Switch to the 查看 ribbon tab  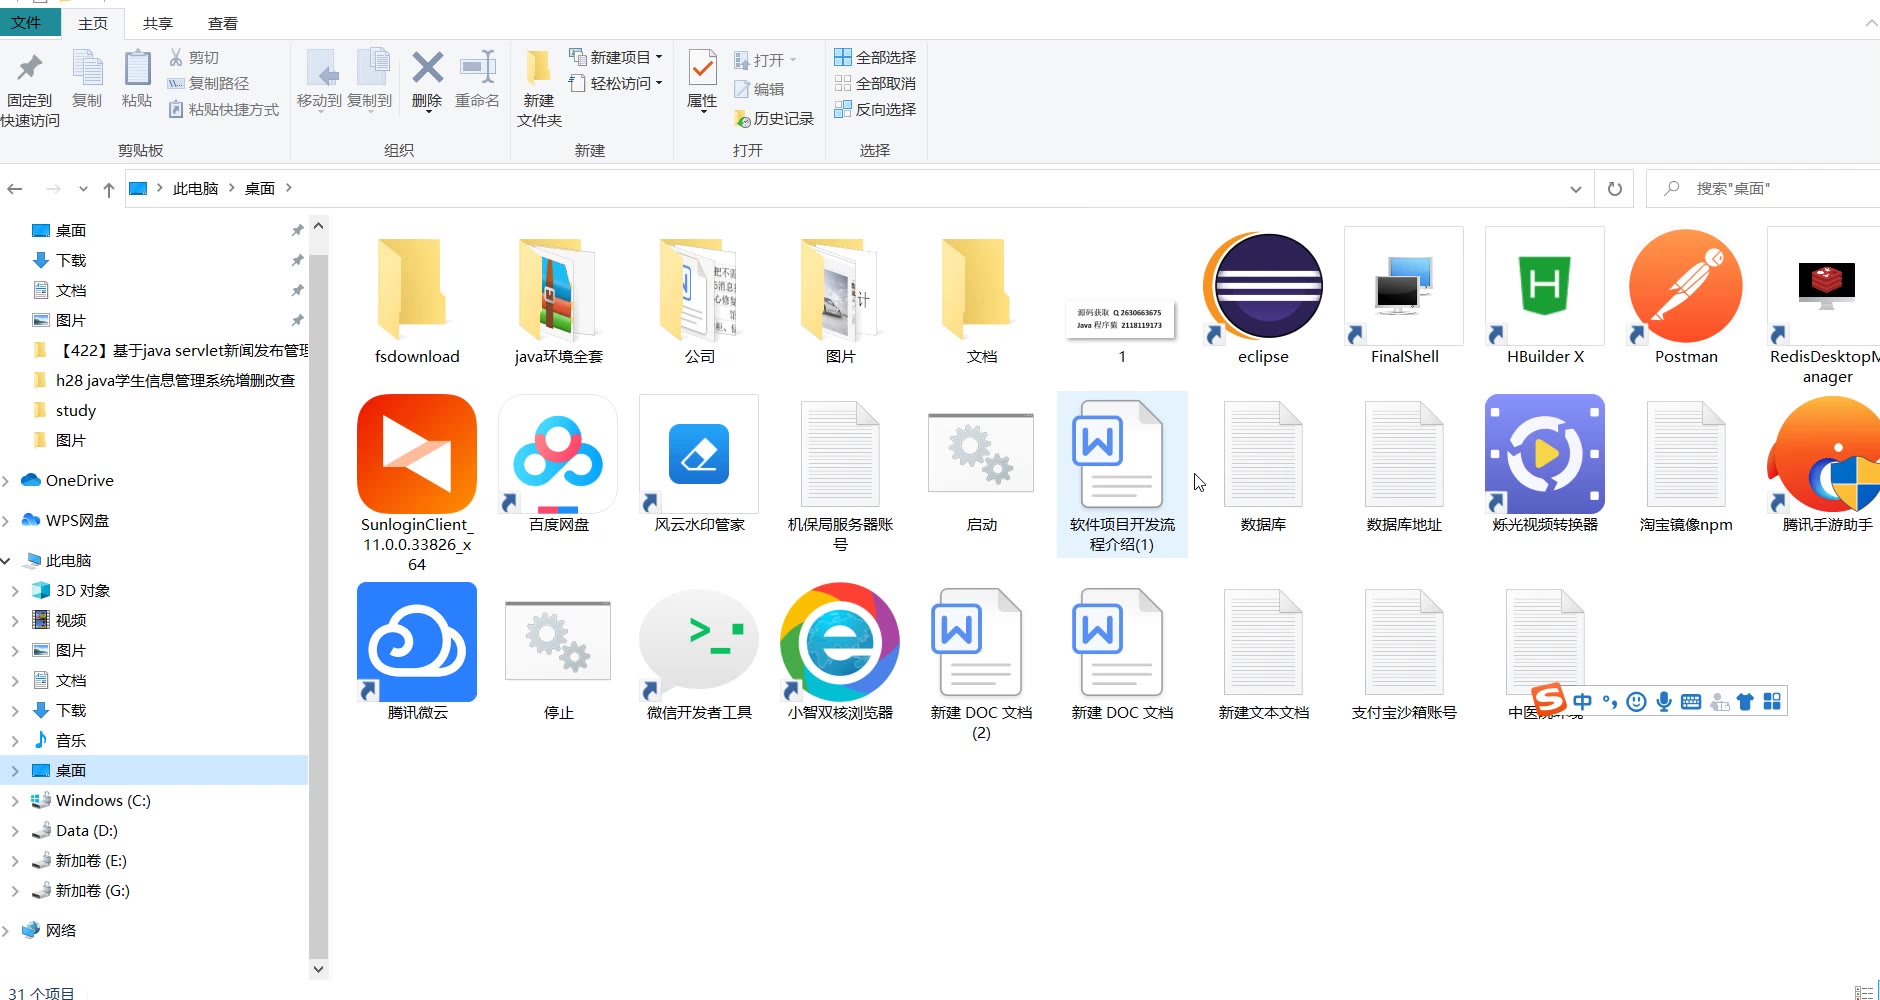pyautogui.click(x=223, y=23)
